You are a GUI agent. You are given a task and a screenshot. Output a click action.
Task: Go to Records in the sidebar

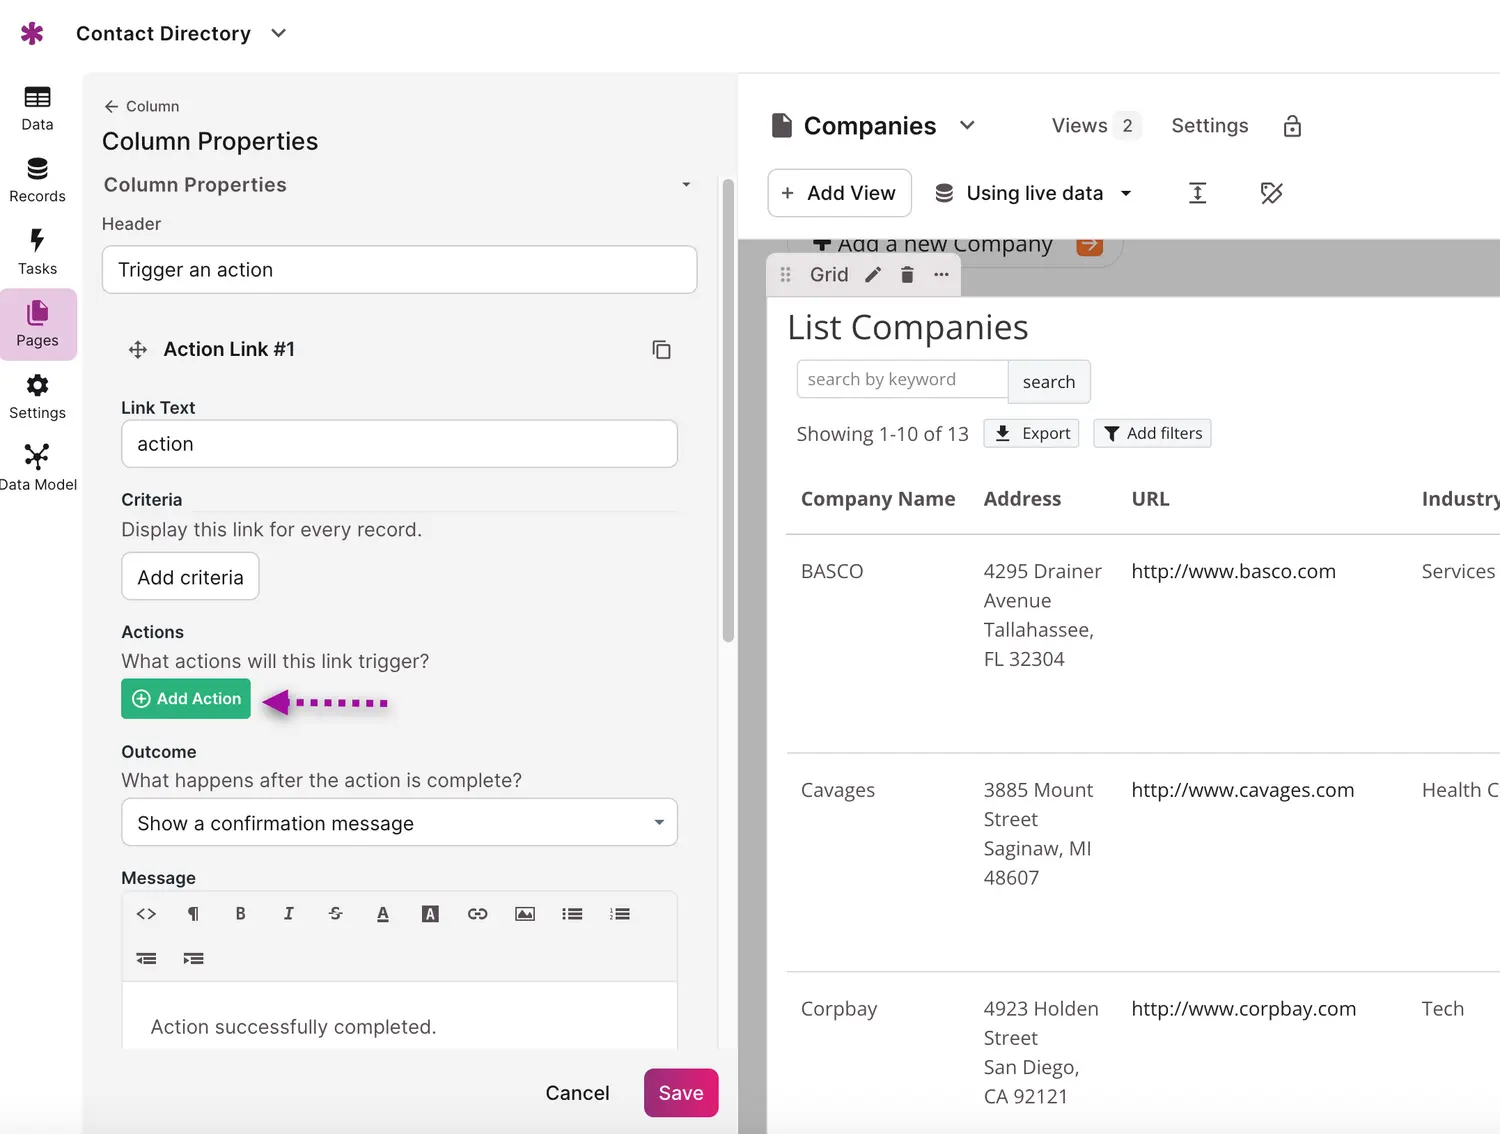(37, 180)
